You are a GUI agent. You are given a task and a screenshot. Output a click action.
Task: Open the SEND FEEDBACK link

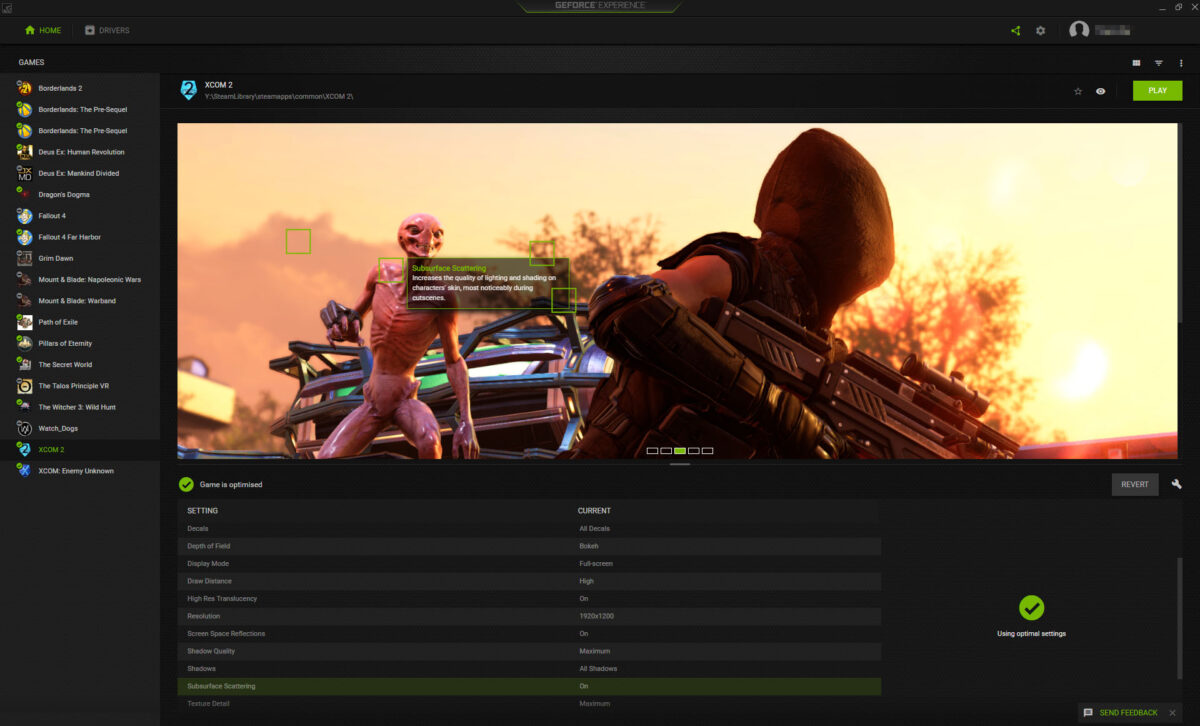coord(1128,713)
